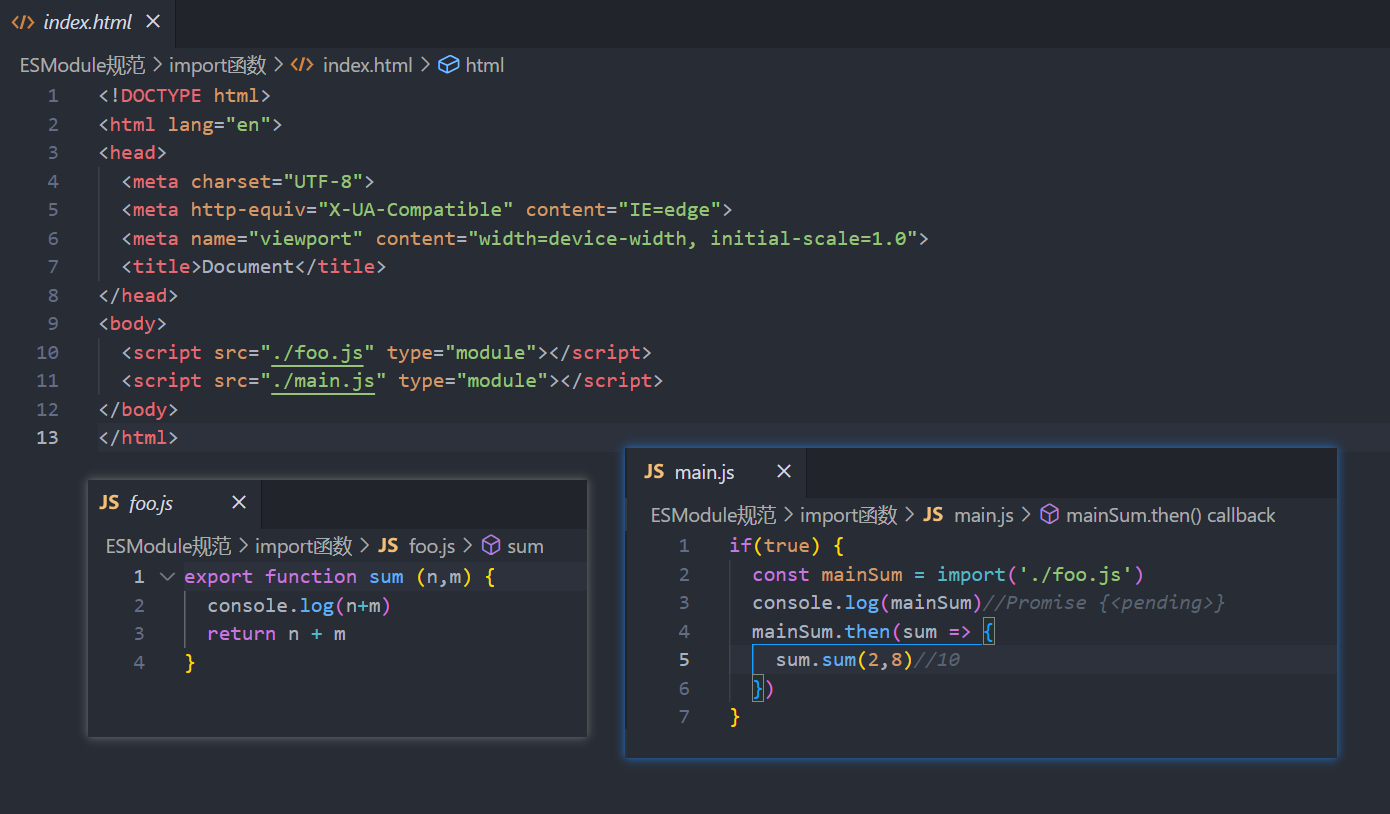The width and height of the screenshot is (1390, 814).
Task: Open ESModule规范 breadcrumb in index.html editor
Action: 82,65
